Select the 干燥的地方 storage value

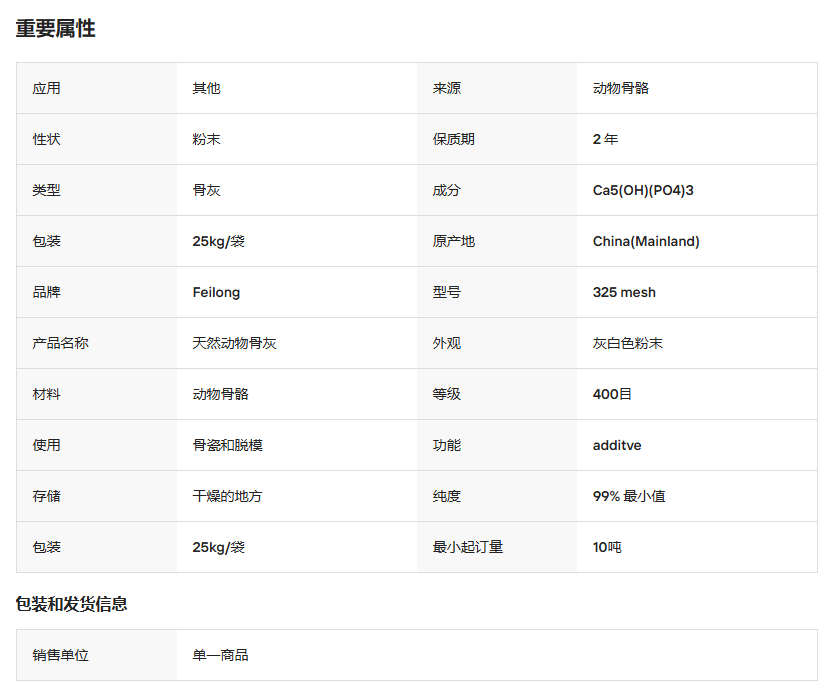coord(227,496)
